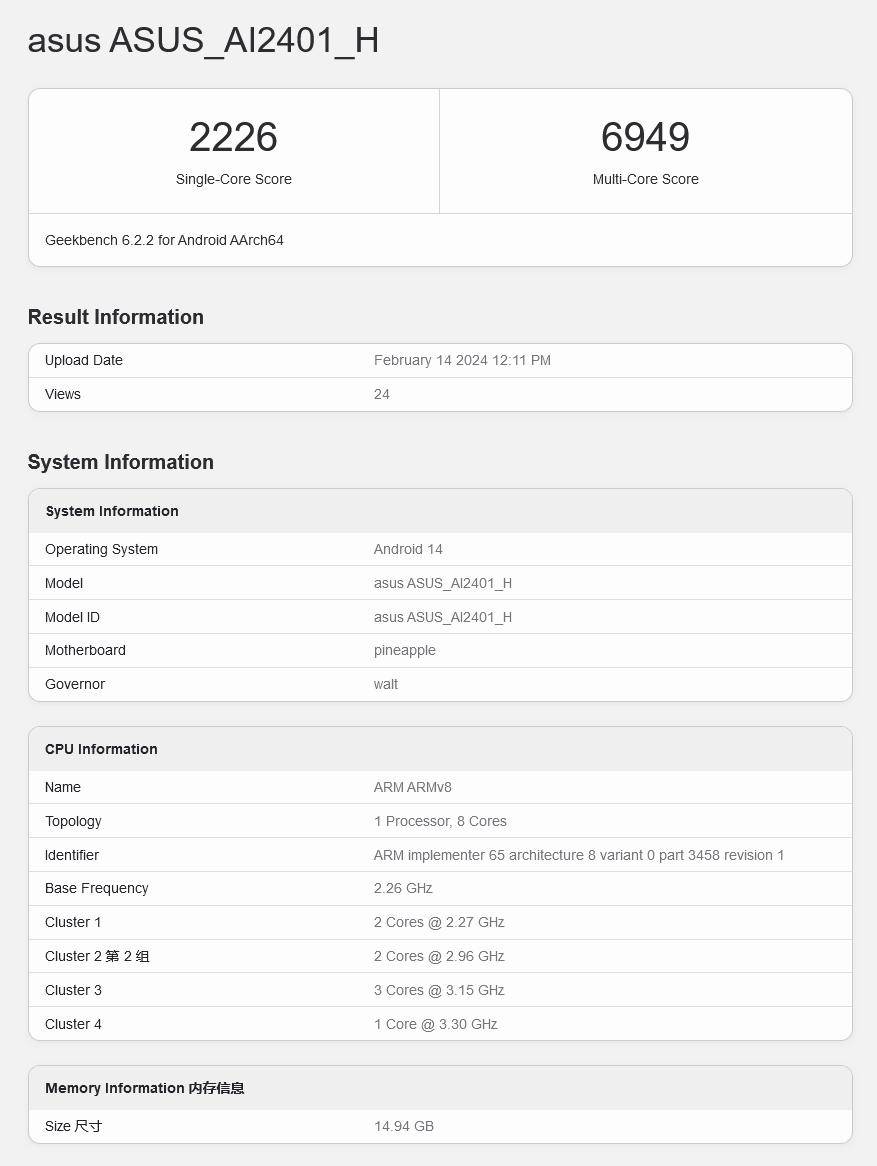The image size is (877, 1166).
Task: Expand the Memory Information panel header
Action: coord(144,1088)
